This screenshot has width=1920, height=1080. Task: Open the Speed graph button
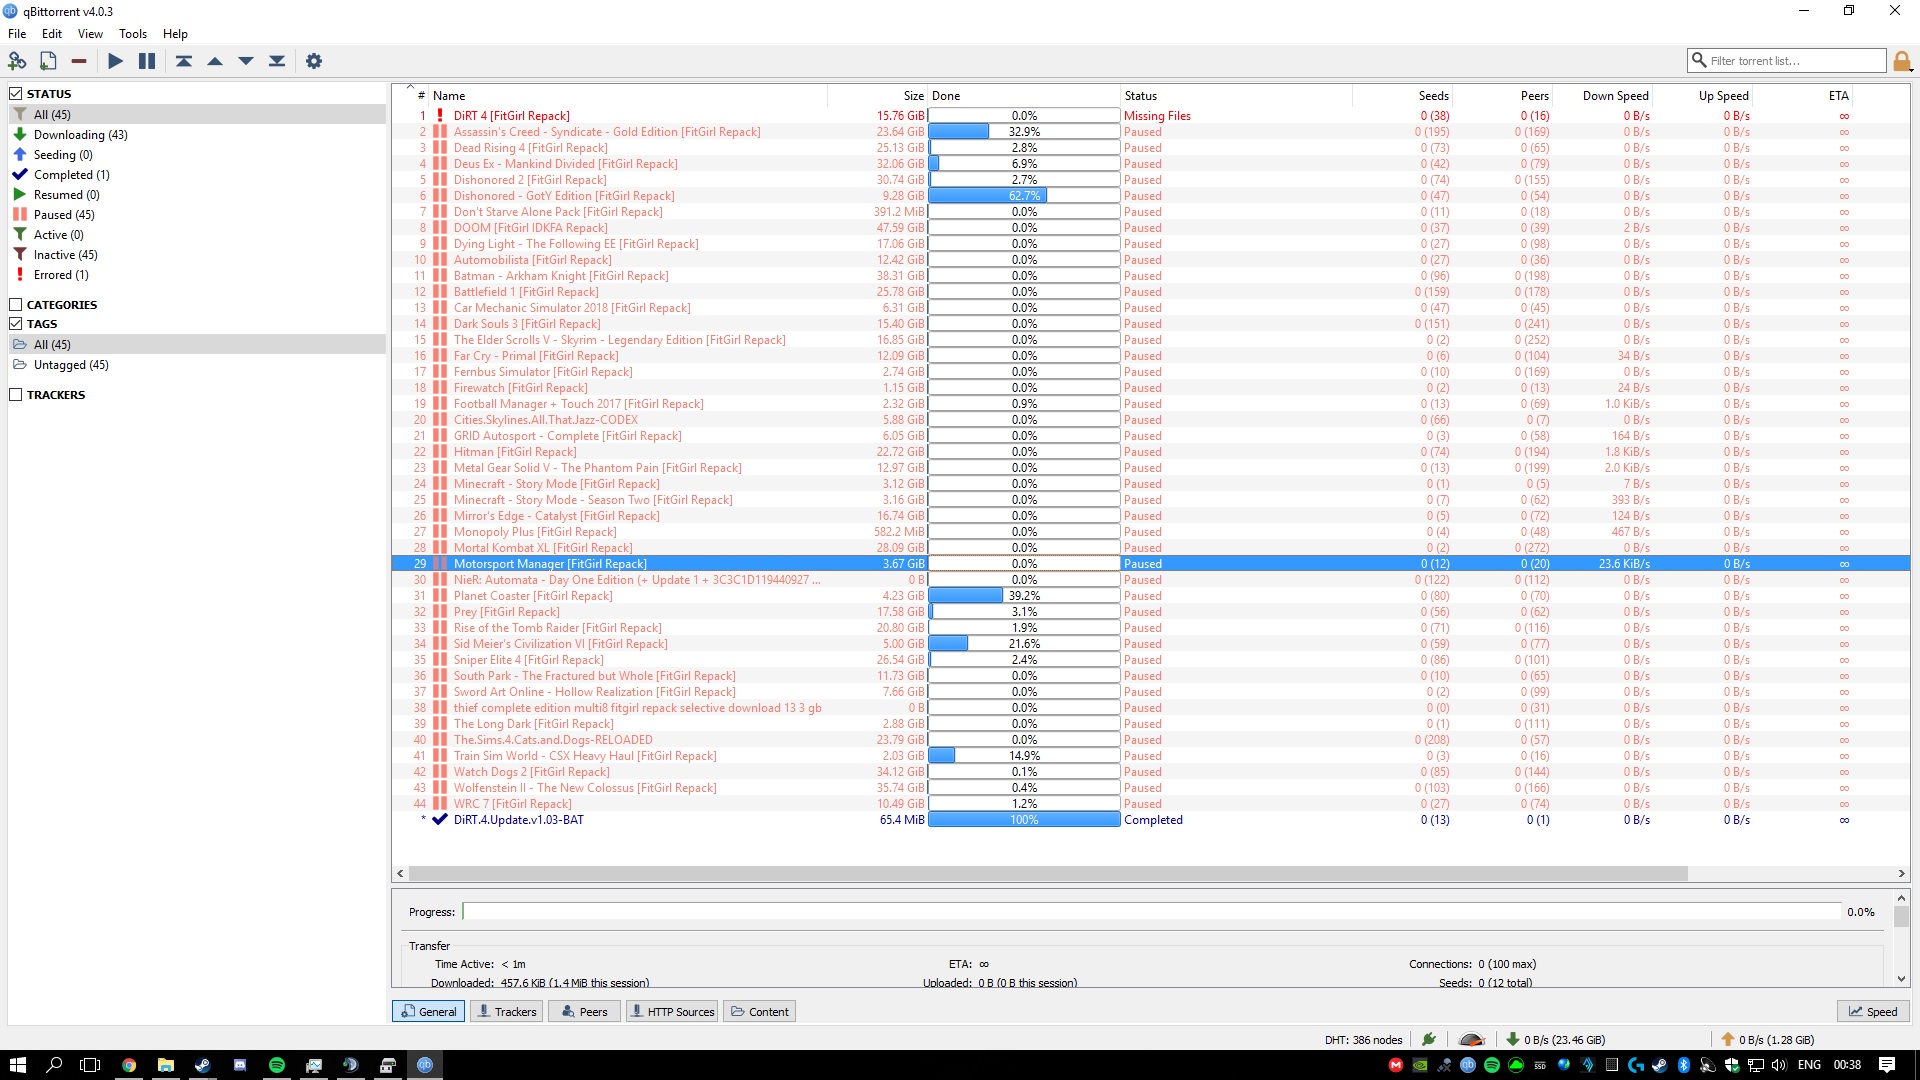[x=1873, y=1012]
